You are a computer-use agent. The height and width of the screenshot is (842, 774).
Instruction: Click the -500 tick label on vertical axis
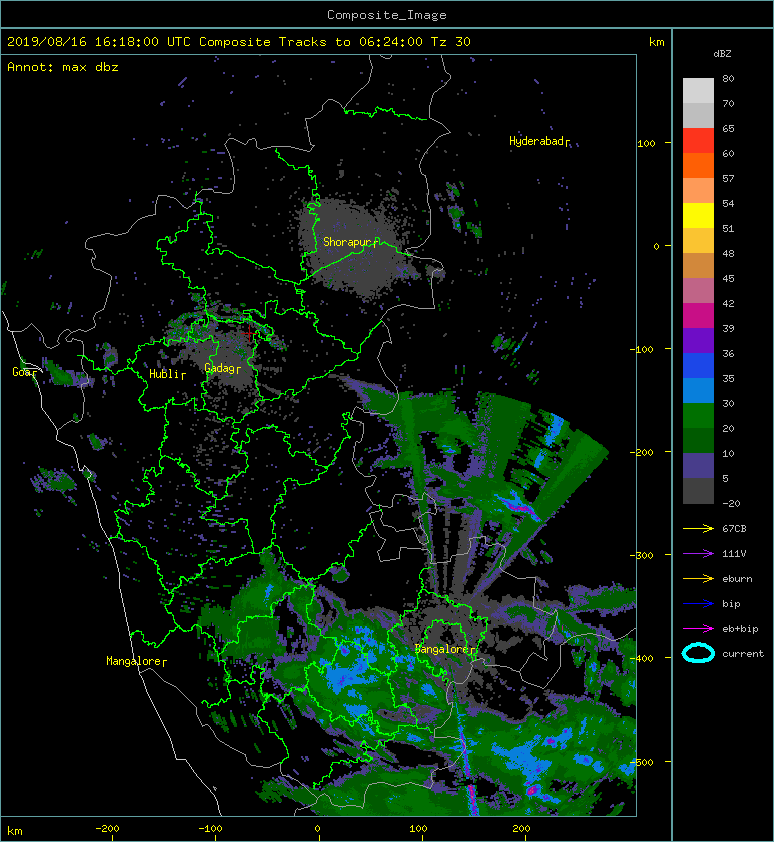click(x=641, y=762)
